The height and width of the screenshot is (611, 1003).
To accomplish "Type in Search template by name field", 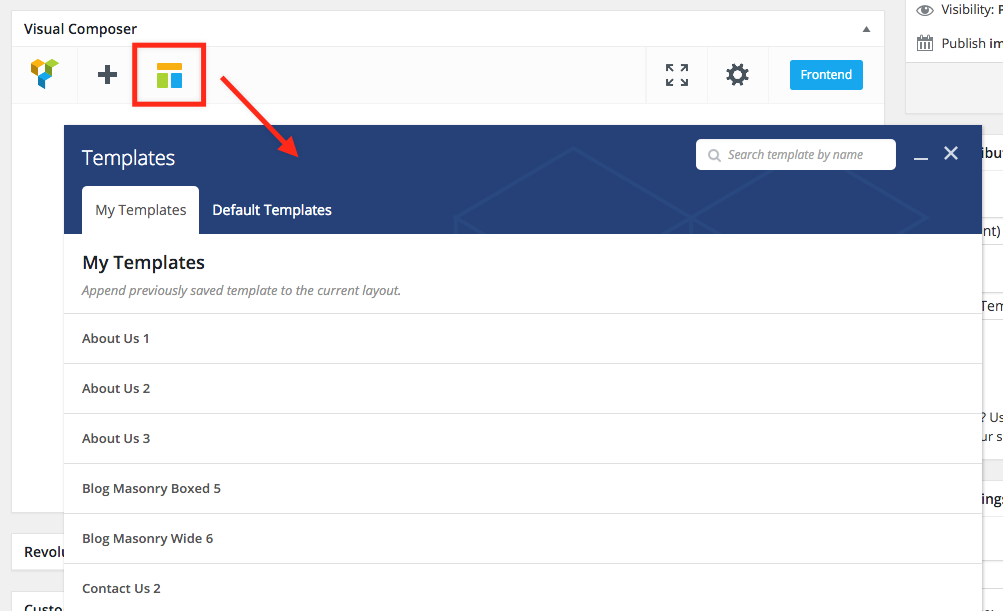I will (x=805, y=155).
